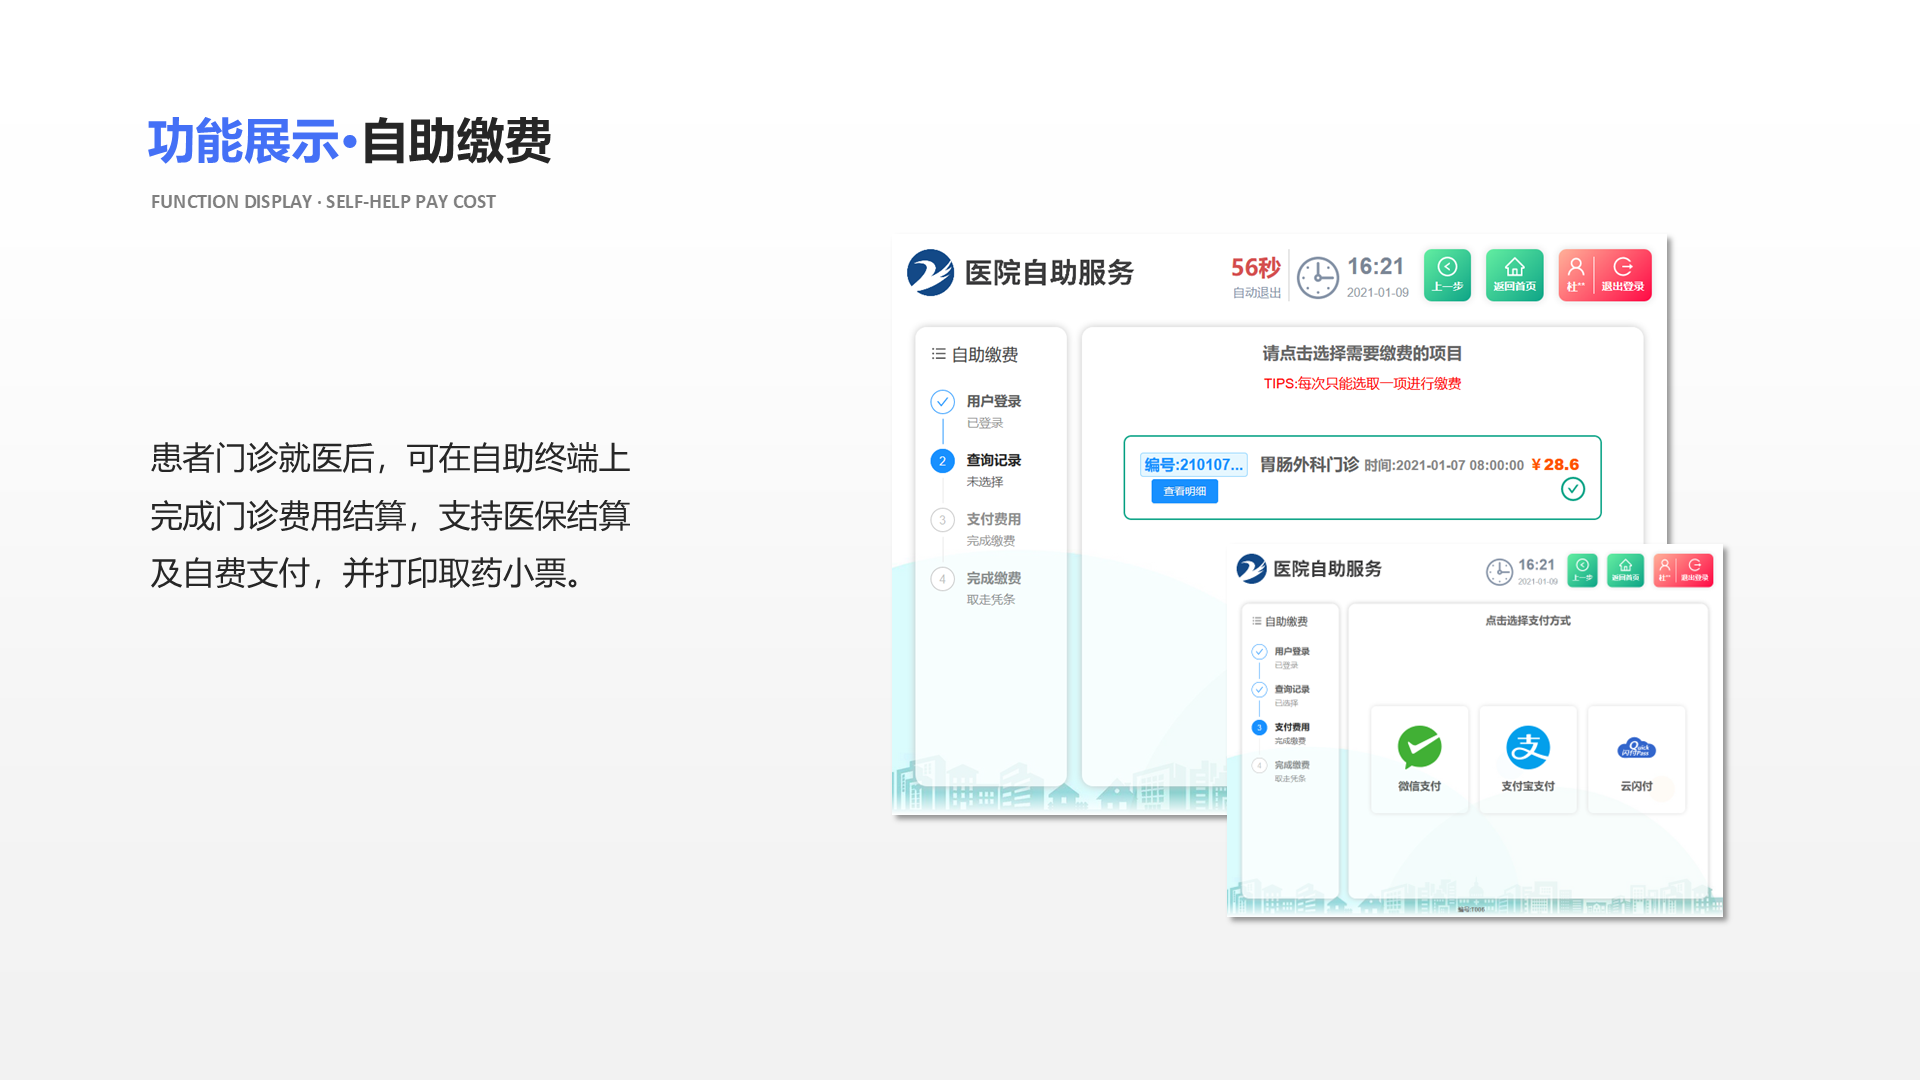This screenshot has width=1920, height=1080.
Task: Select WeChat Pay 微信支付 icon
Action: tap(1418, 745)
